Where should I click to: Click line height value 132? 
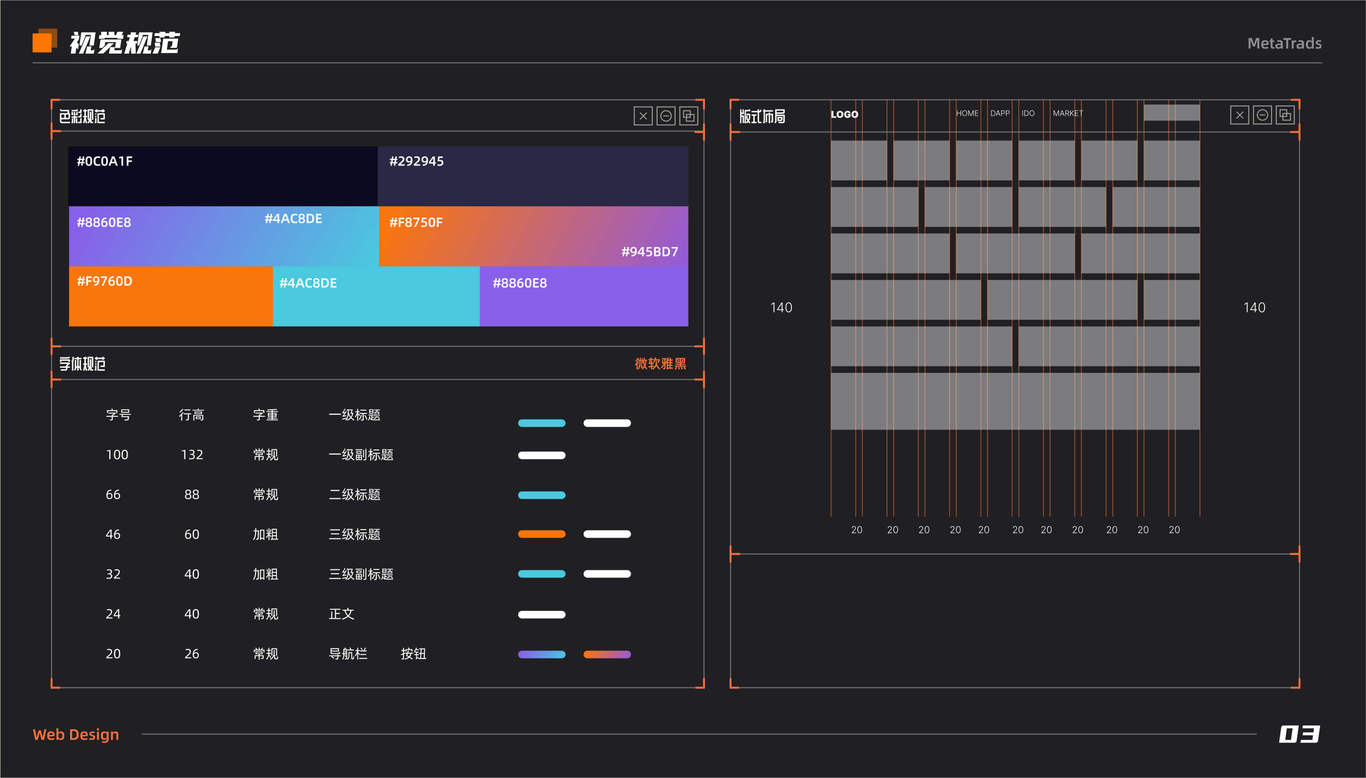[x=192, y=455]
